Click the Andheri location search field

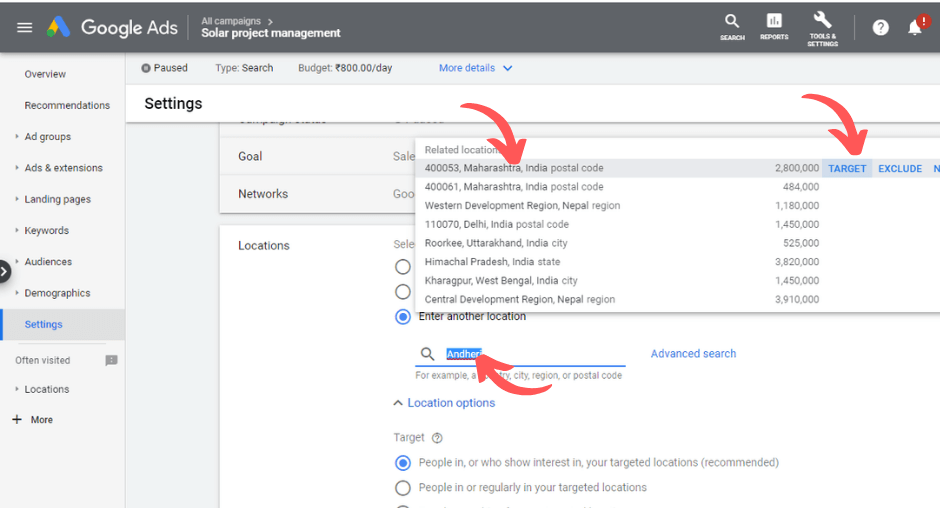click(x=520, y=354)
